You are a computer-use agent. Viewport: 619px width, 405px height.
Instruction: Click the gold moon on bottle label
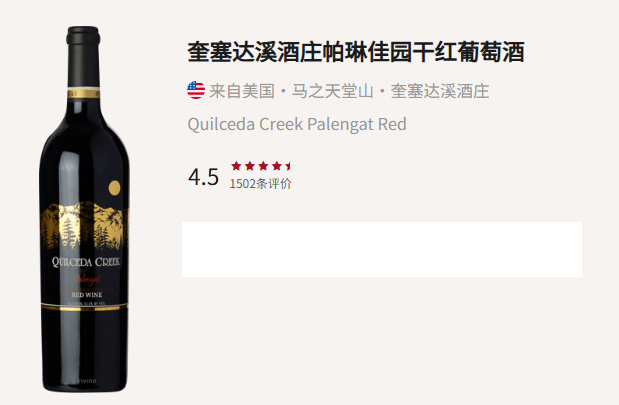[x=114, y=188]
